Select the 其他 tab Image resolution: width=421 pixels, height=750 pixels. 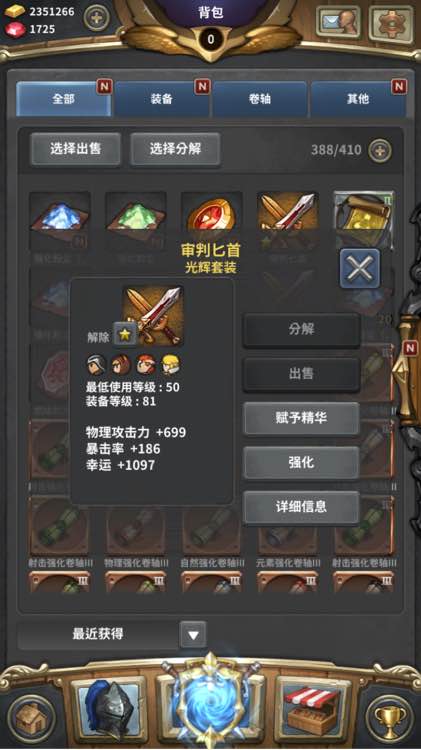click(358, 99)
